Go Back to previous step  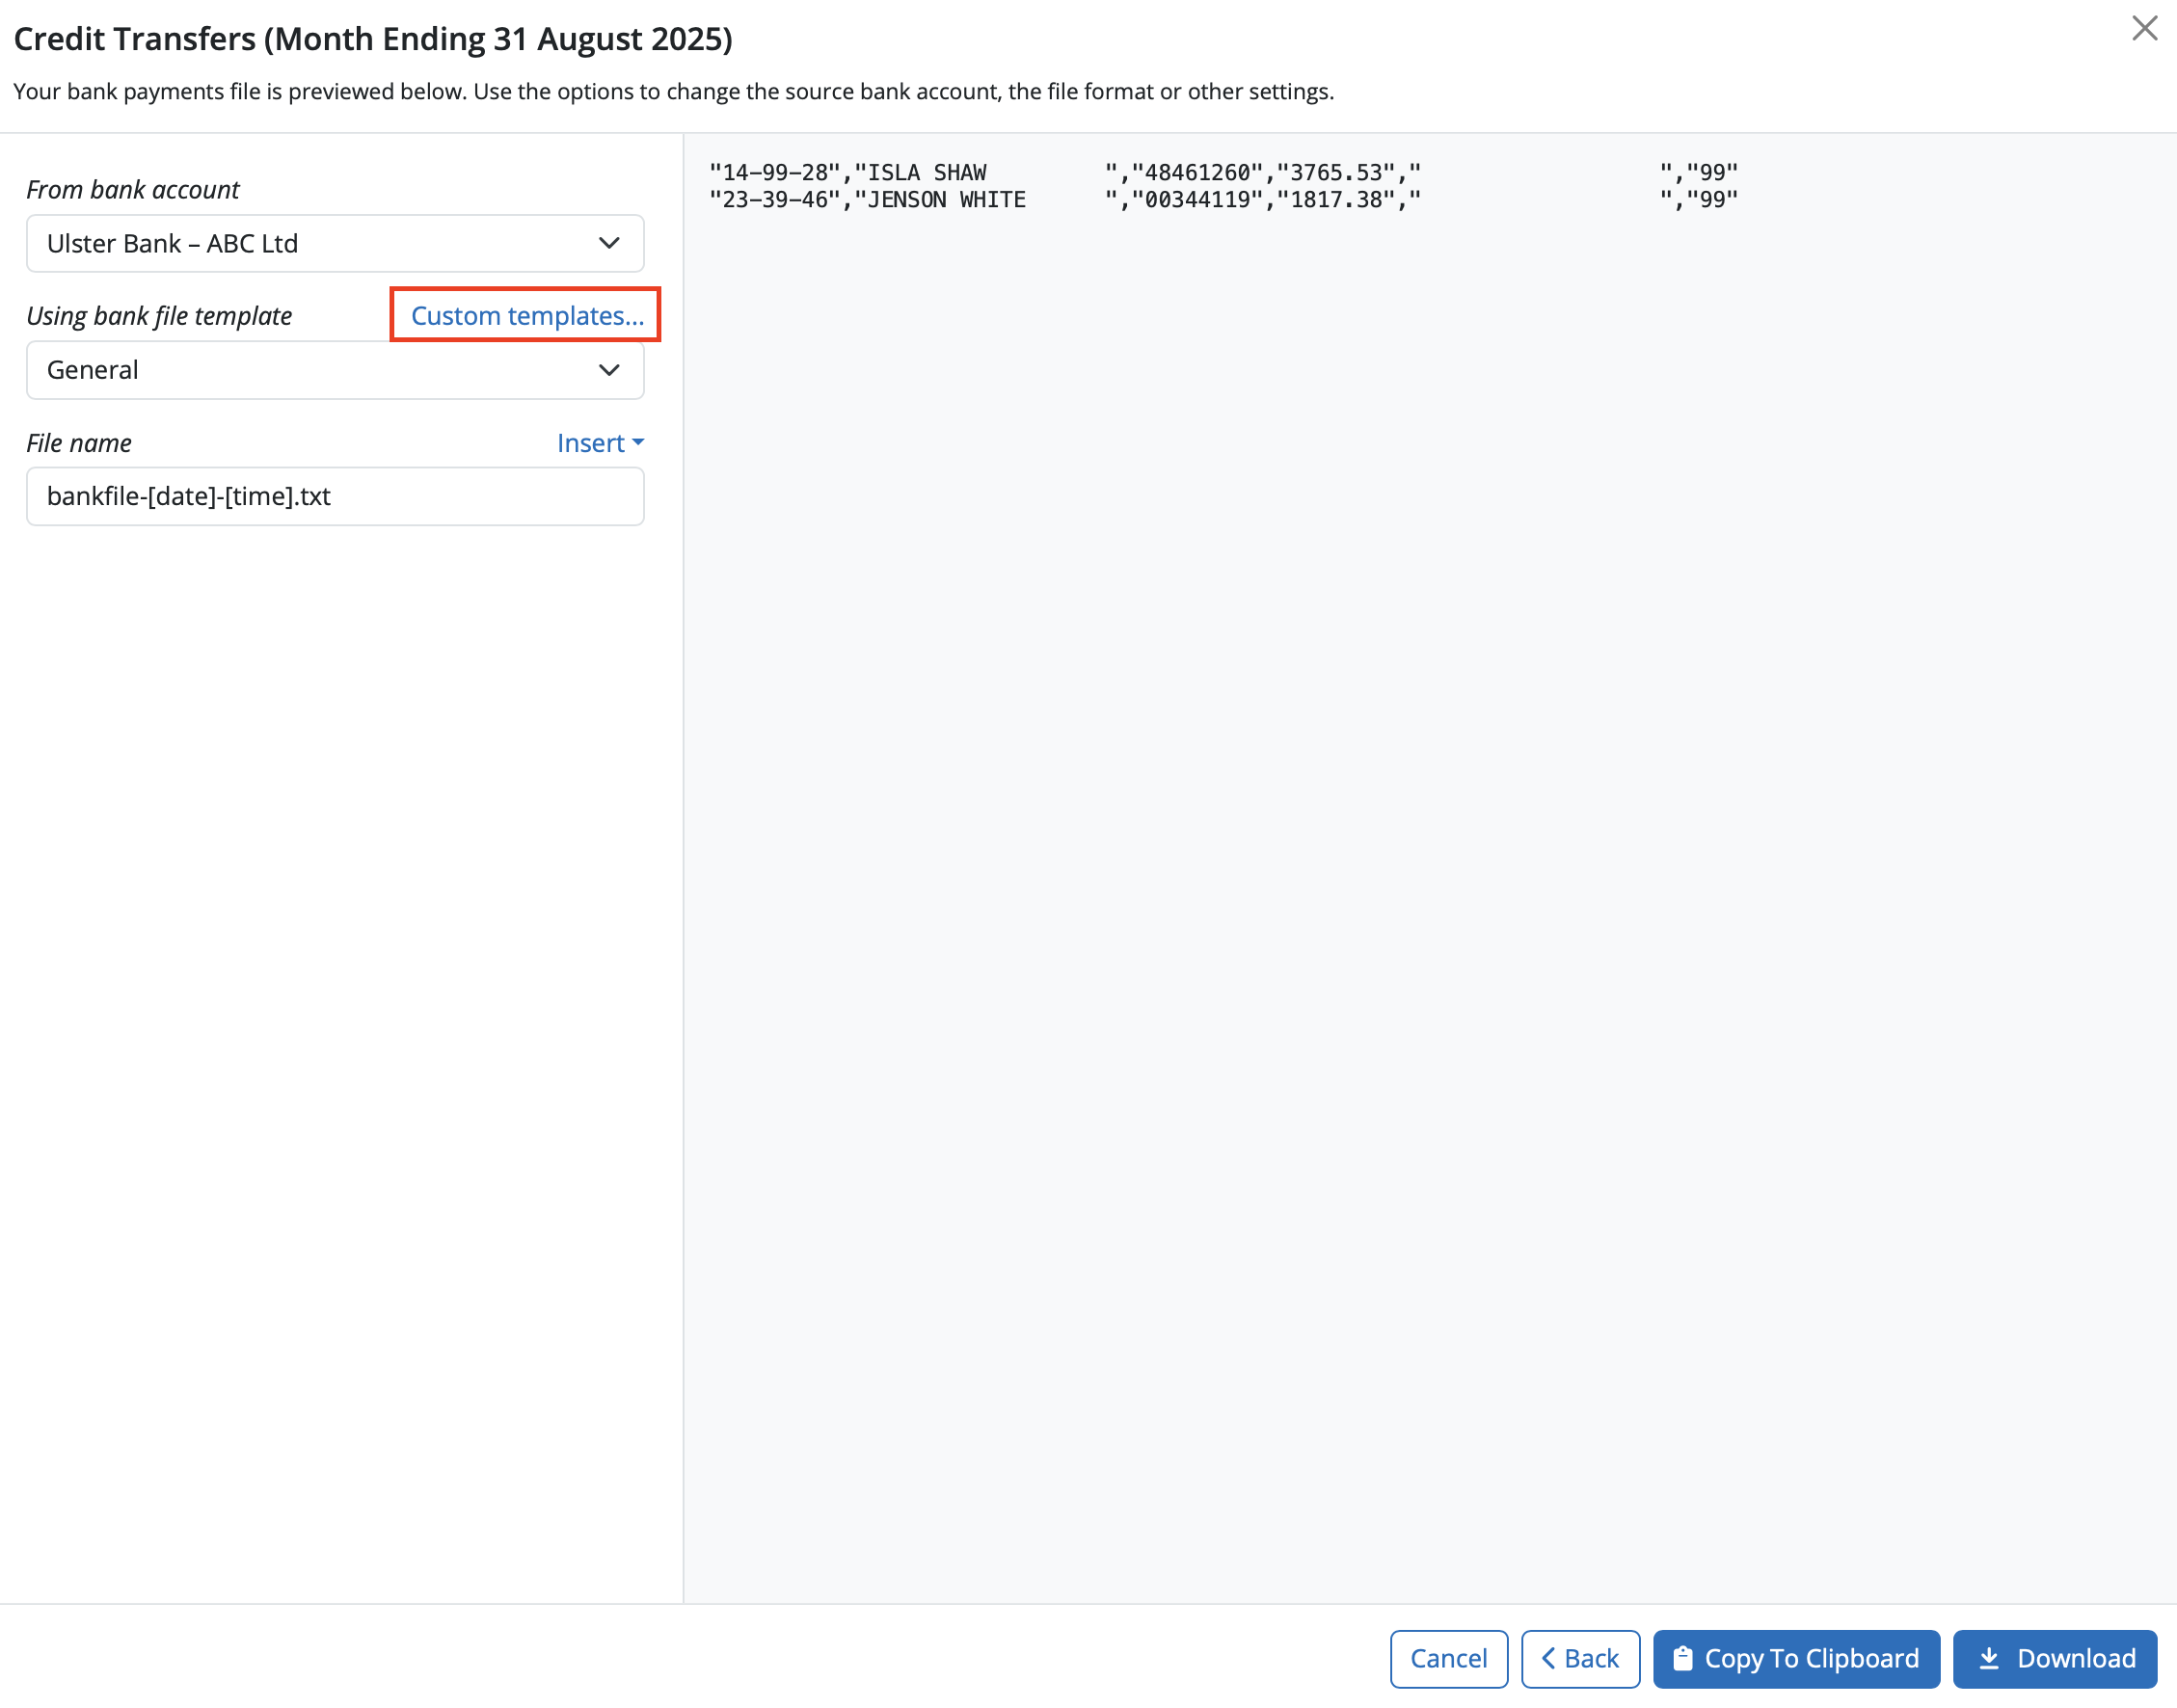[x=1580, y=1658]
